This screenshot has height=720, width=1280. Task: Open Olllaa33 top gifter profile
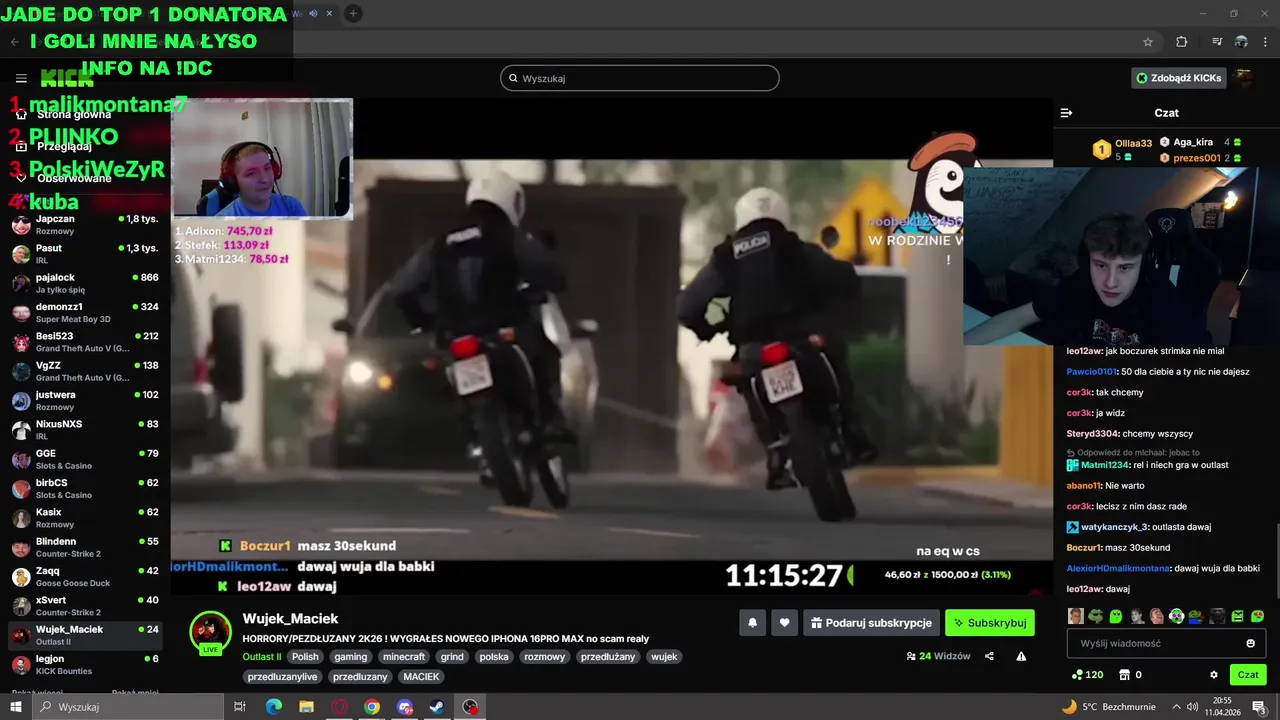click(x=1133, y=143)
